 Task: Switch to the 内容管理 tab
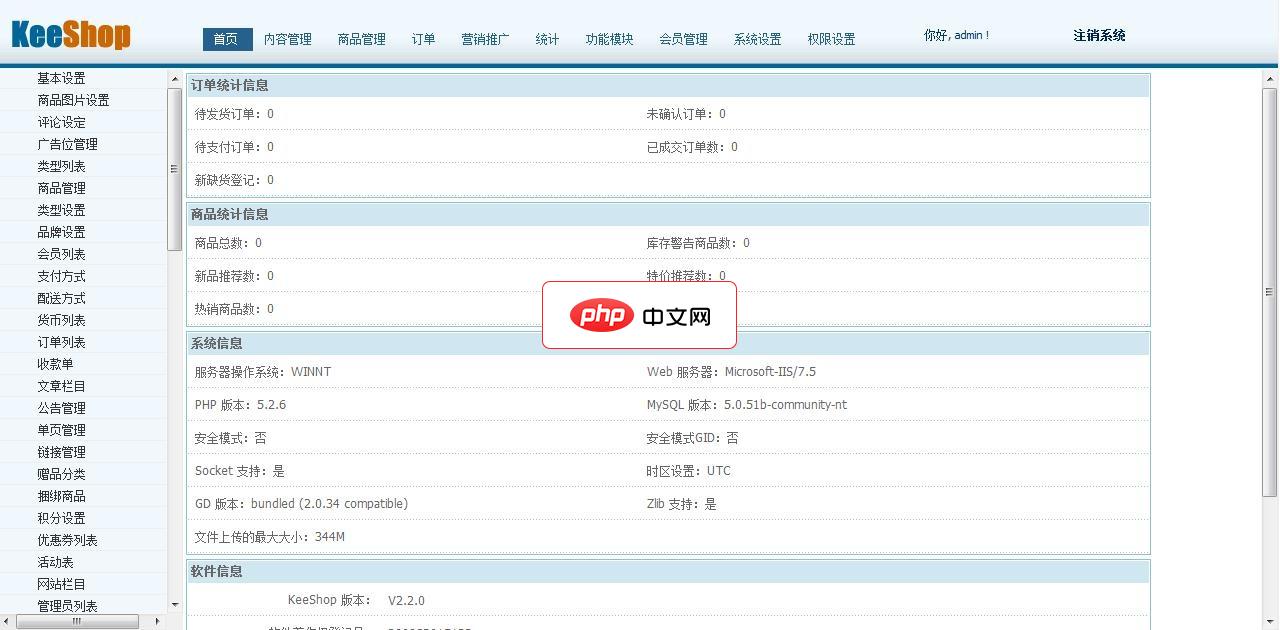pyautogui.click(x=287, y=39)
